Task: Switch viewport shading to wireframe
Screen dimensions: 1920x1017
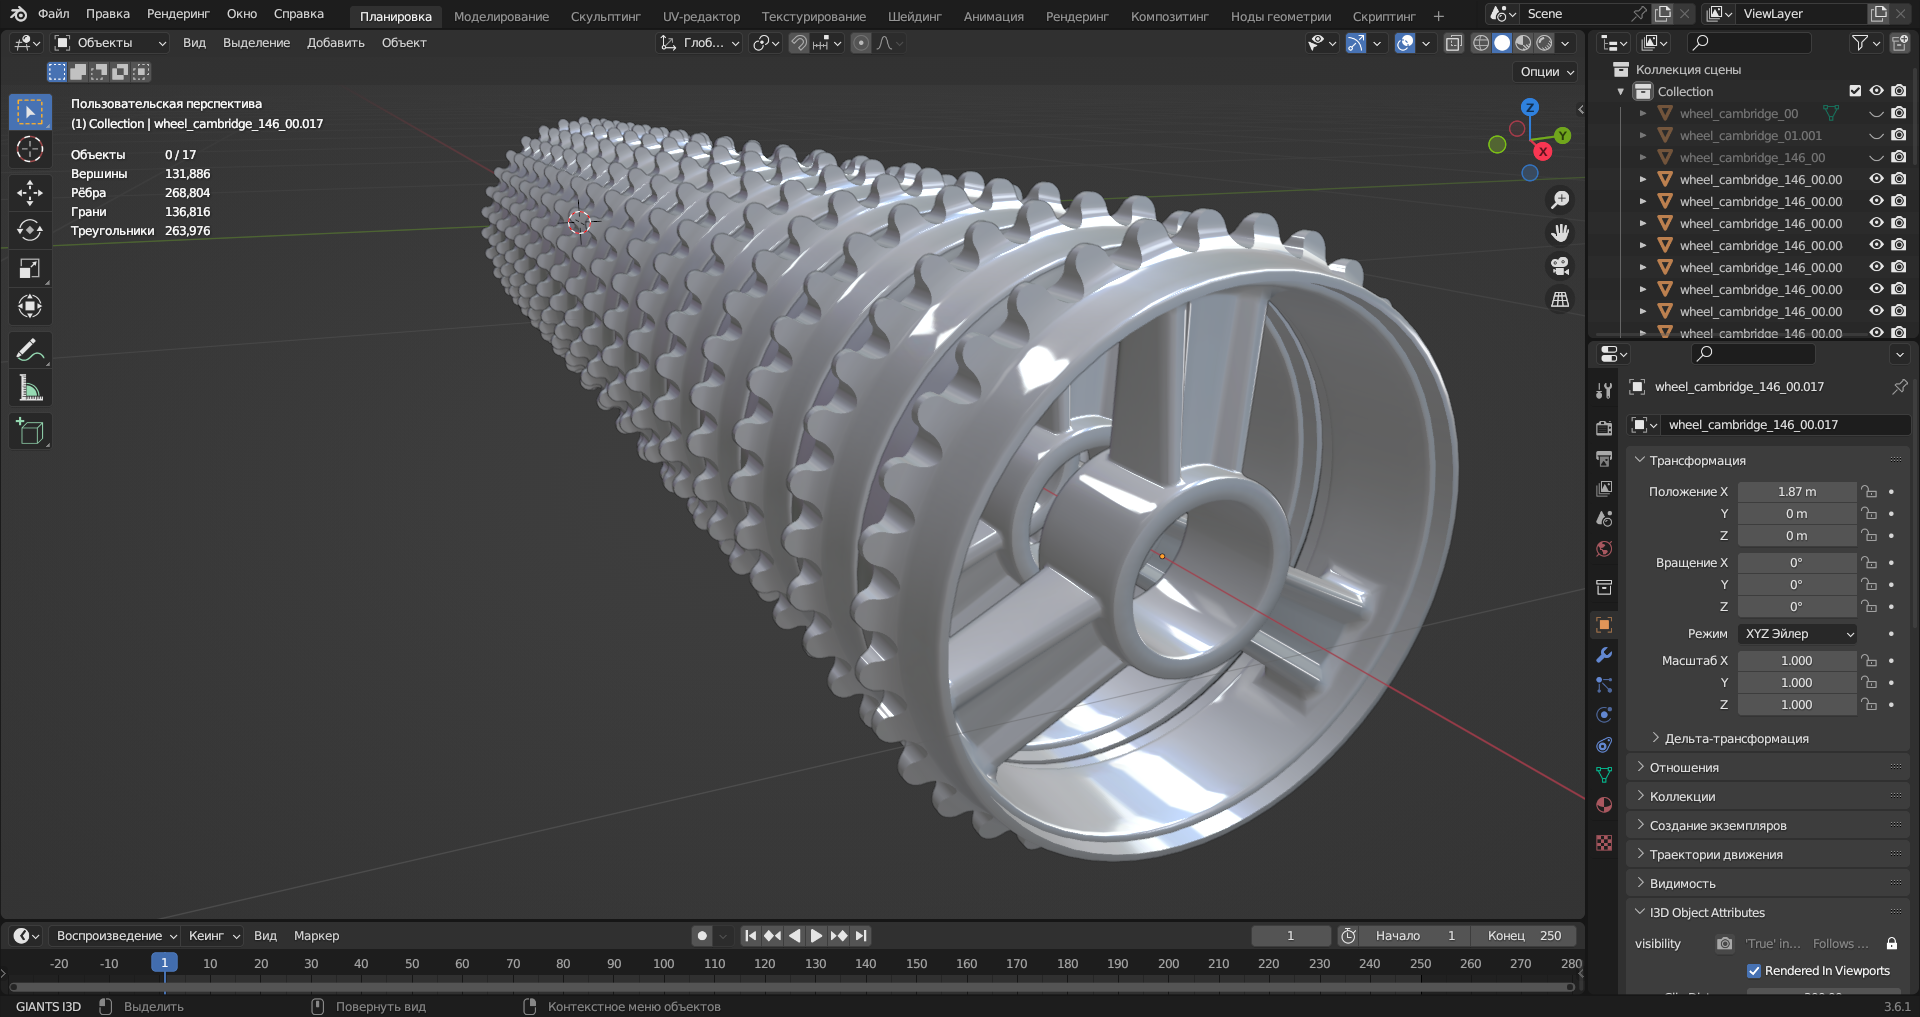Action: pyautogui.click(x=1481, y=43)
